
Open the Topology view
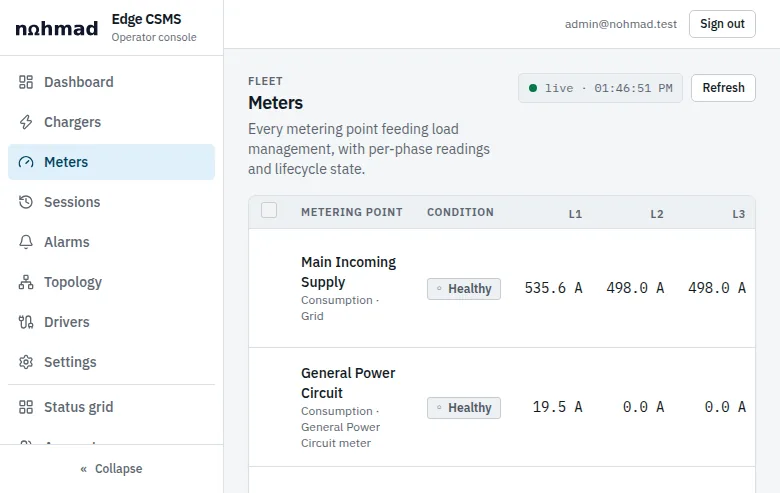point(111,282)
